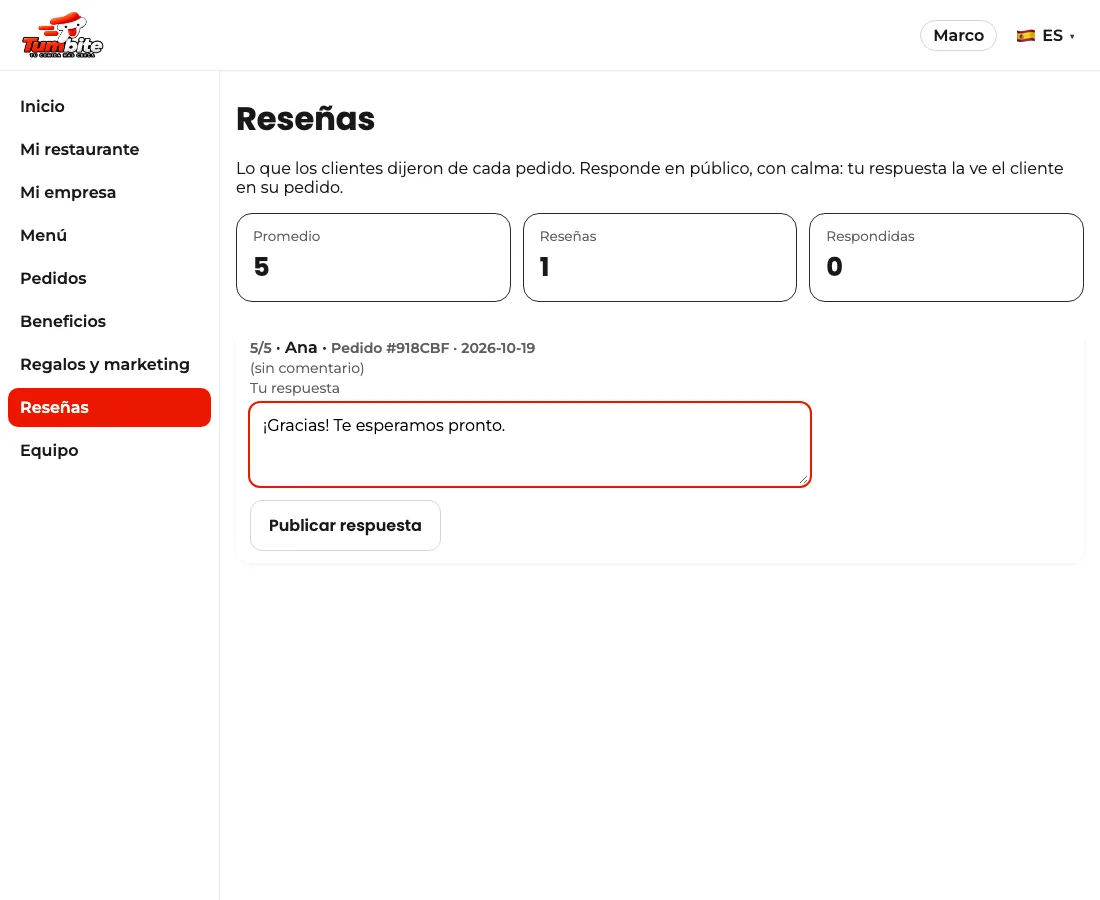Select the Reseñas sidebar item
Image resolution: width=1100 pixels, height=900 pixels.
coord(109,408)
